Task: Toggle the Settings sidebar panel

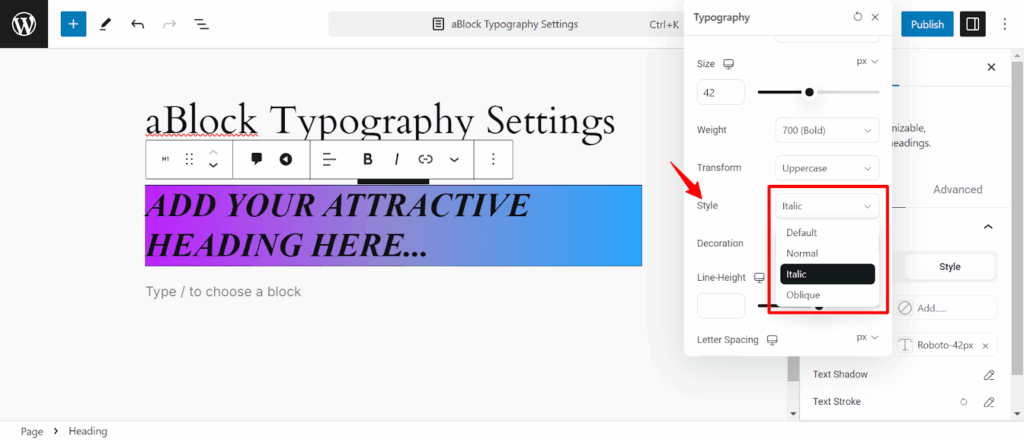Action: pos(972,24)
